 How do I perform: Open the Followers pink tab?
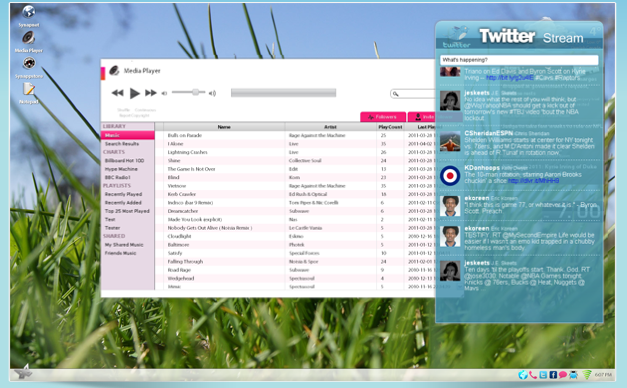pyautogui.click(x=383, y=117)
